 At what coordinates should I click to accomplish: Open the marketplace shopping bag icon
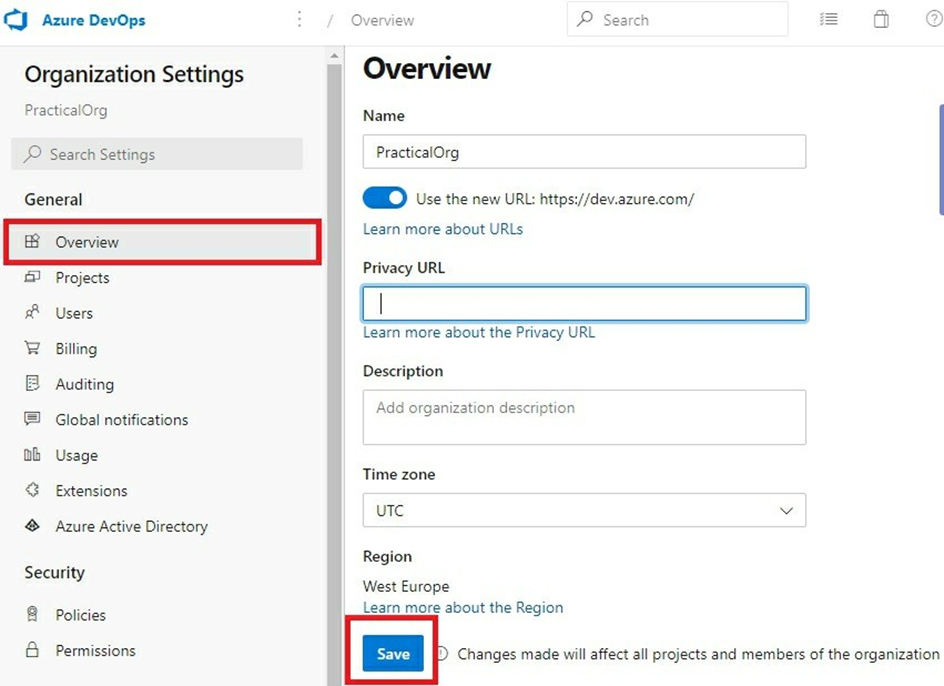(x=881, y=19)
